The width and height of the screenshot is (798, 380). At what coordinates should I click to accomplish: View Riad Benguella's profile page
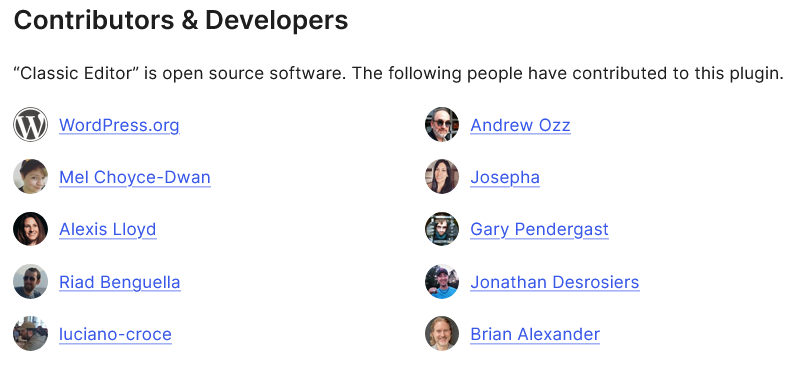(120, 282)
